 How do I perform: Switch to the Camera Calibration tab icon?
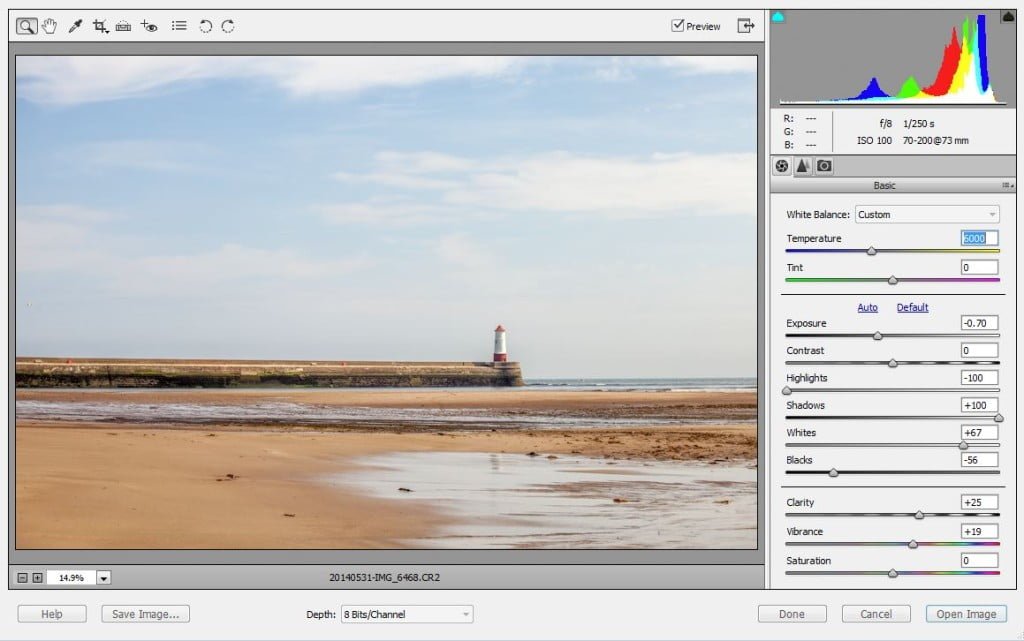(824, 166)
